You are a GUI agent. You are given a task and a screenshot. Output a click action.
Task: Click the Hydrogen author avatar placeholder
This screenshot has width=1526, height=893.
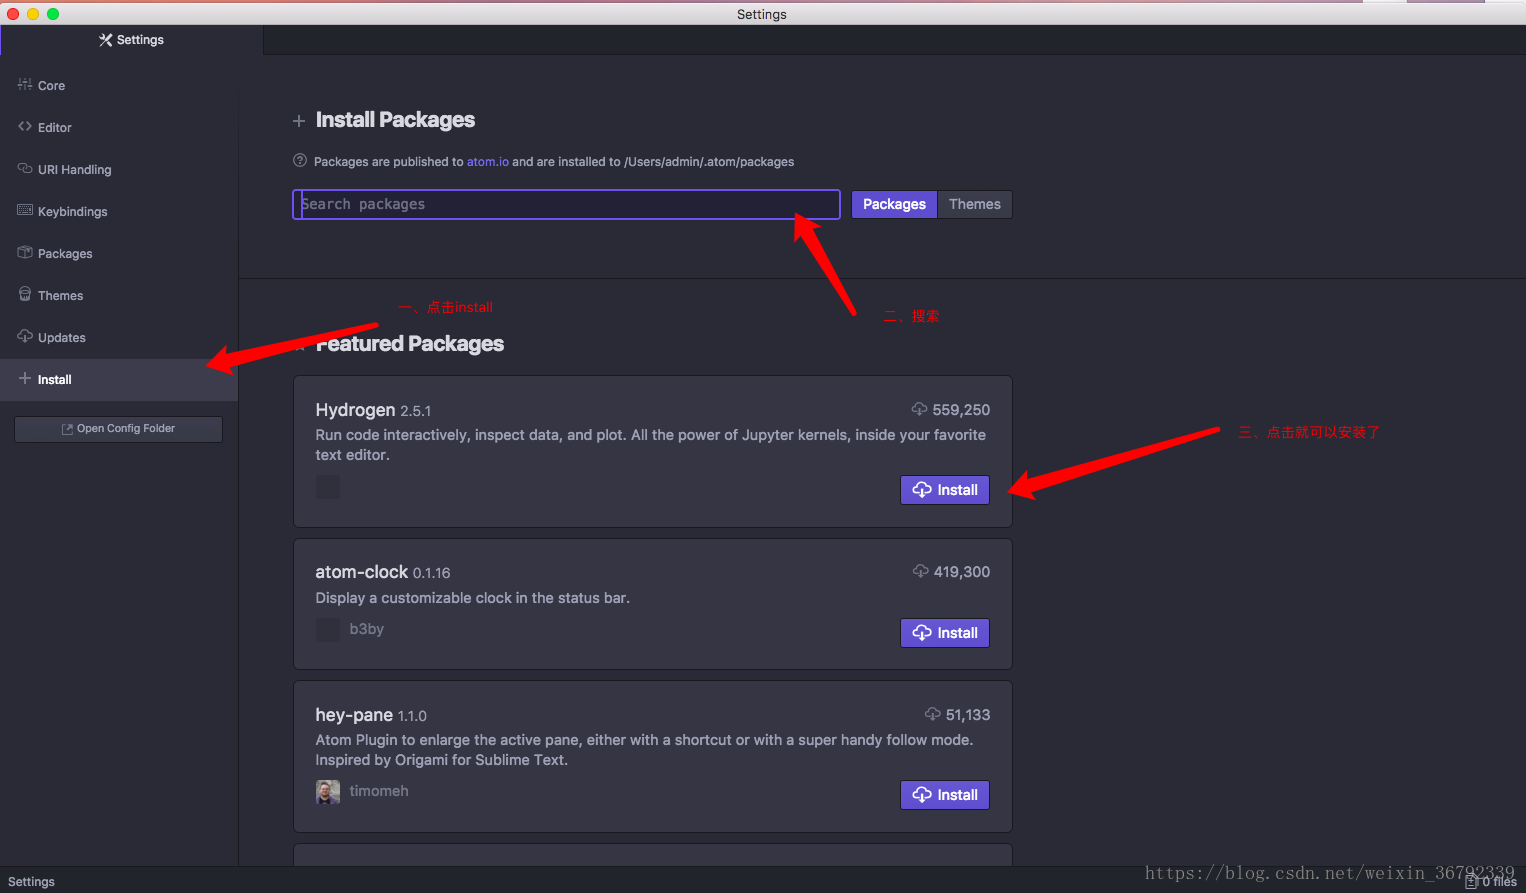(328, 487)
